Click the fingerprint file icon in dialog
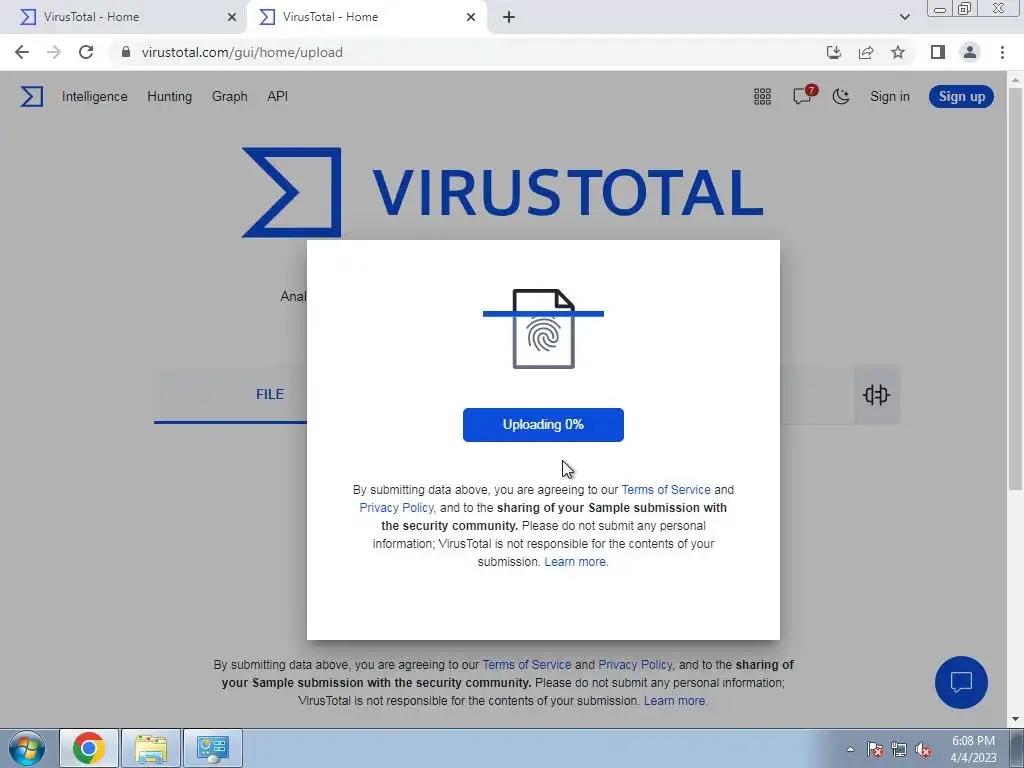This screenshot has width=1024, height=768. pyautogui.click(x=543, y=329)
